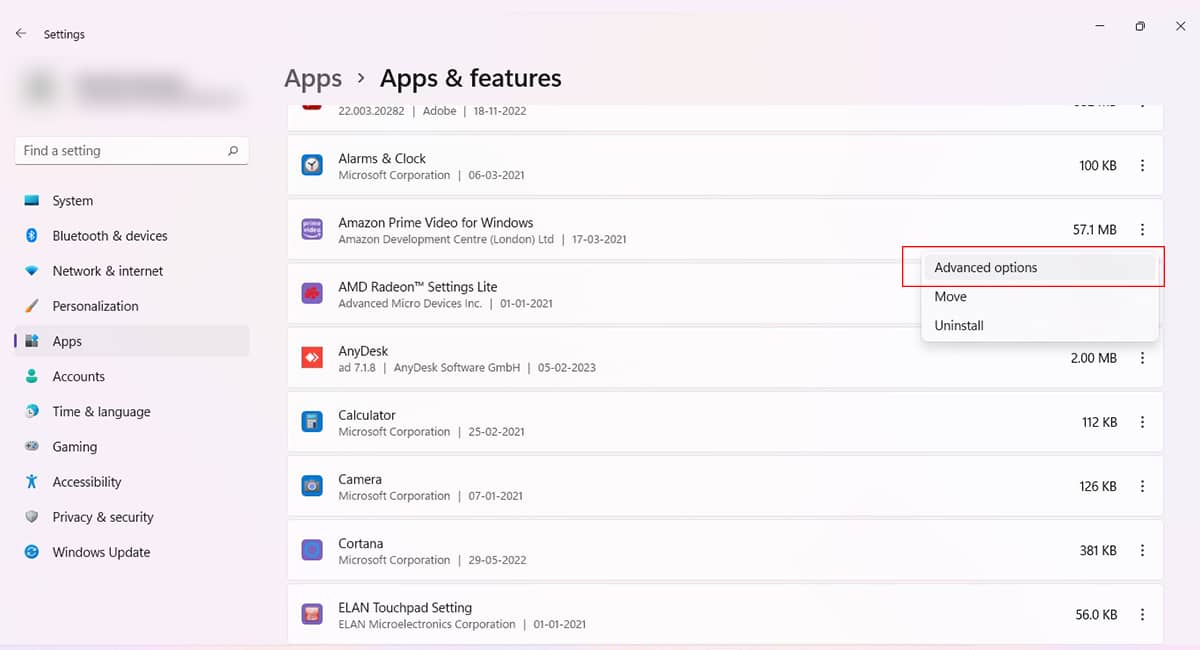Open Windows Update settings
1200x650 pixels.
(100, 551)
